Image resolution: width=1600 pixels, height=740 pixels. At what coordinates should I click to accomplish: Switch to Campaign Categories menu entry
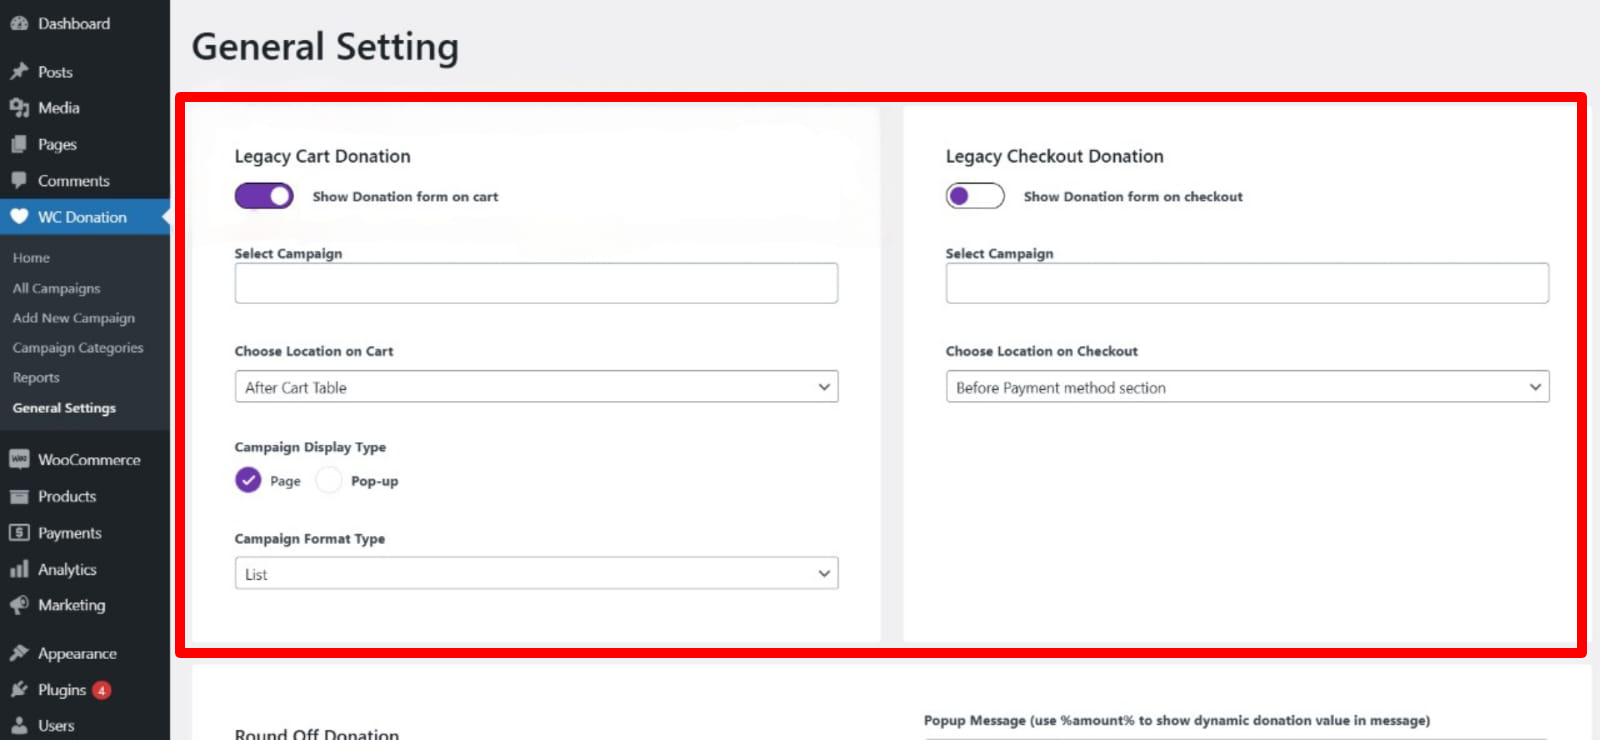point(78,347)
